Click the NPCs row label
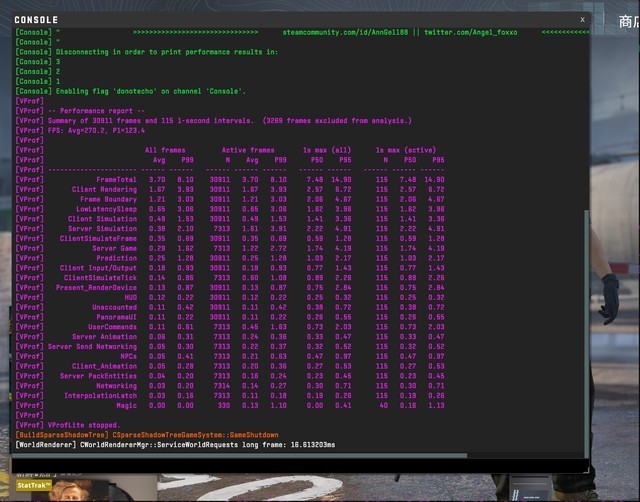Screen dimensions: 640x502 click(x=129, y=356)
